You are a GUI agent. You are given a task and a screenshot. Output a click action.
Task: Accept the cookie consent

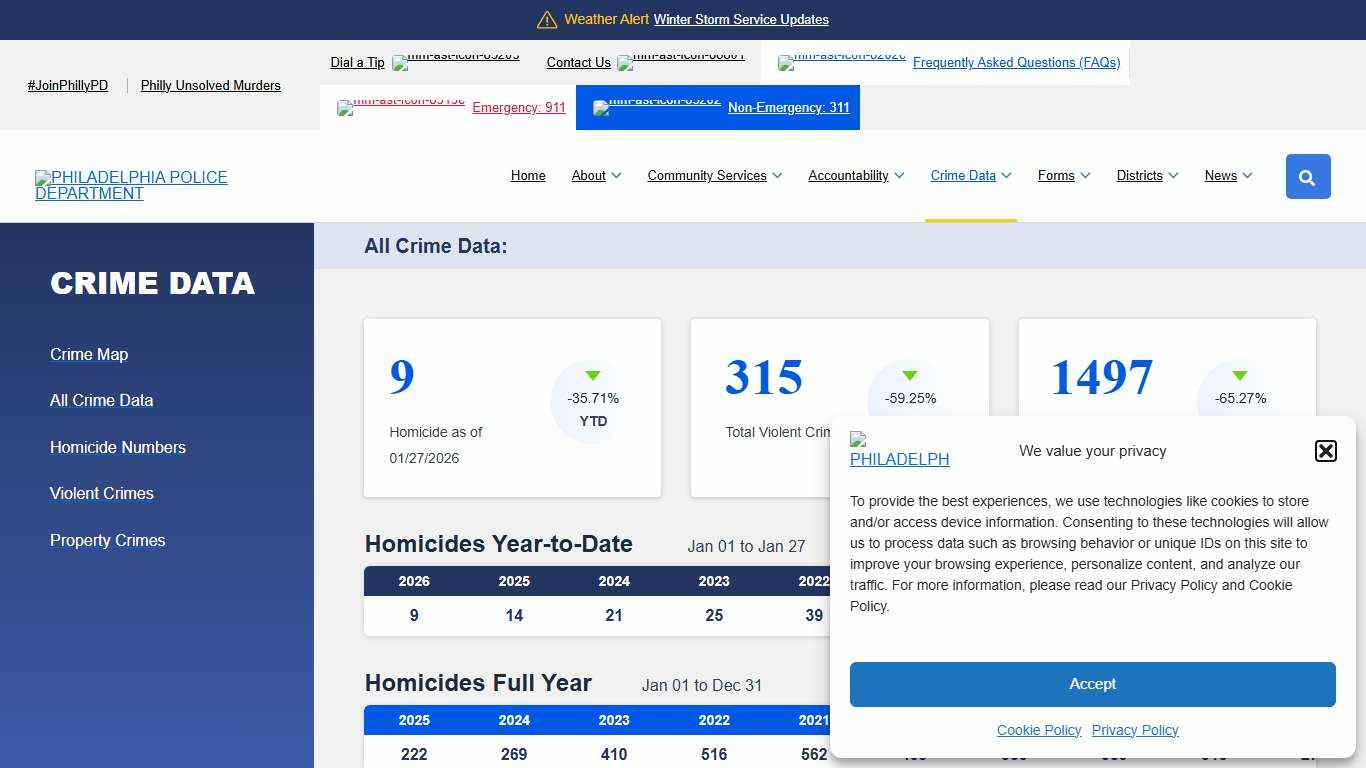1092,684
